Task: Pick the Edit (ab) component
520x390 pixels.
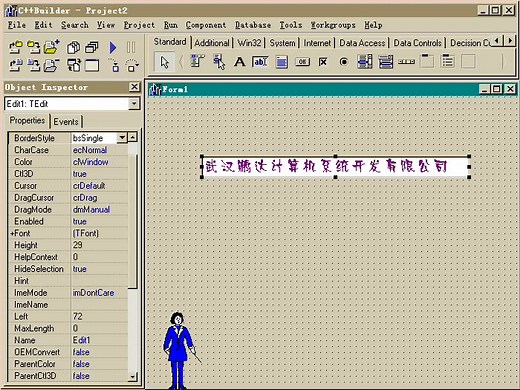Action: tap(260, 62)
